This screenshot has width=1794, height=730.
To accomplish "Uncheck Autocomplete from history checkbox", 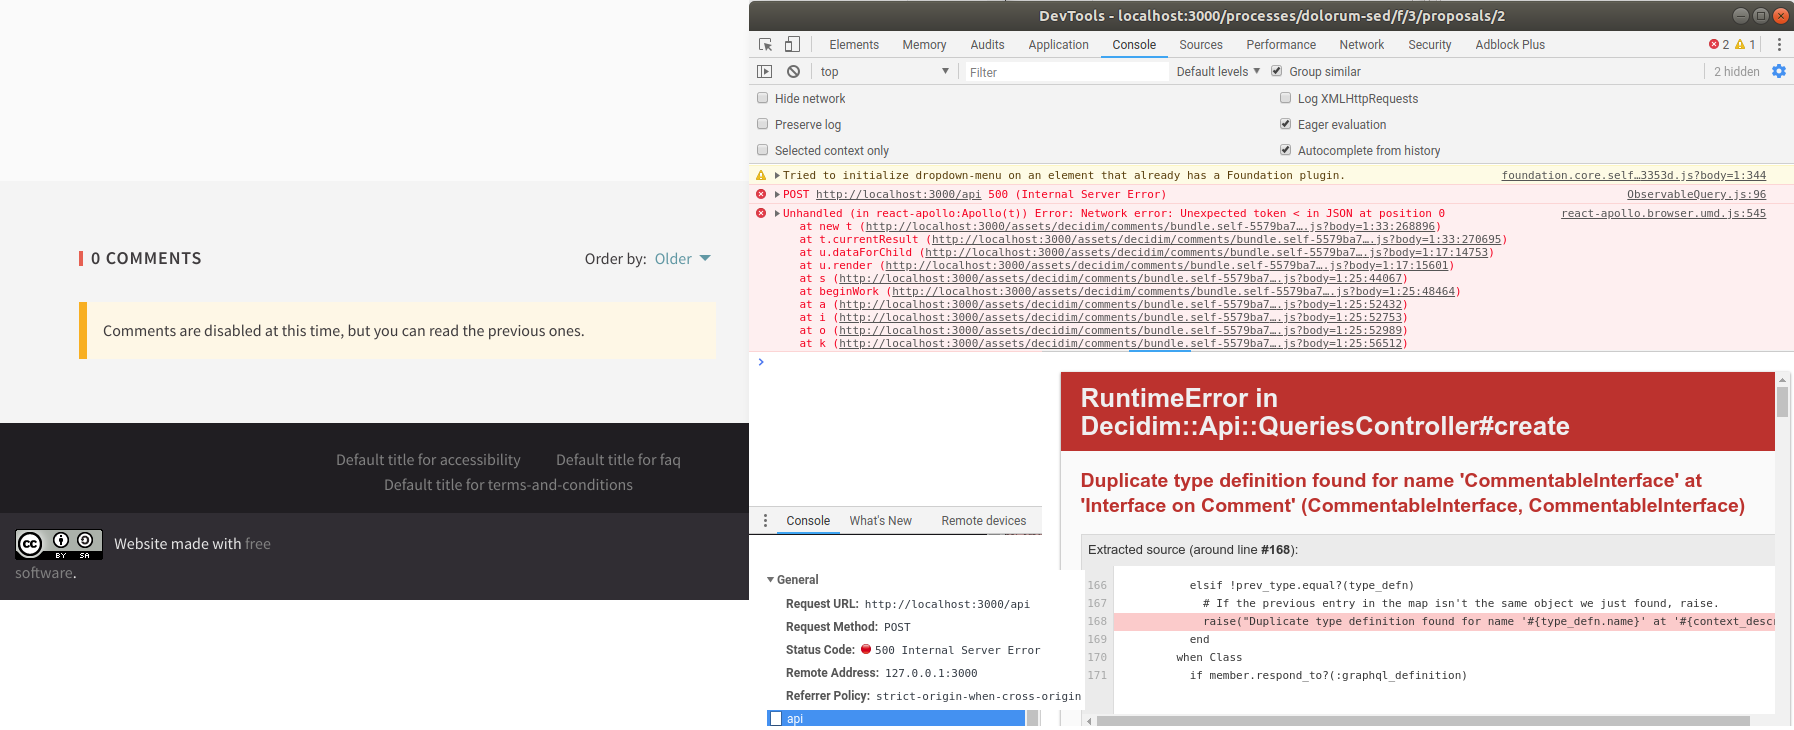I will (1286, 150).
